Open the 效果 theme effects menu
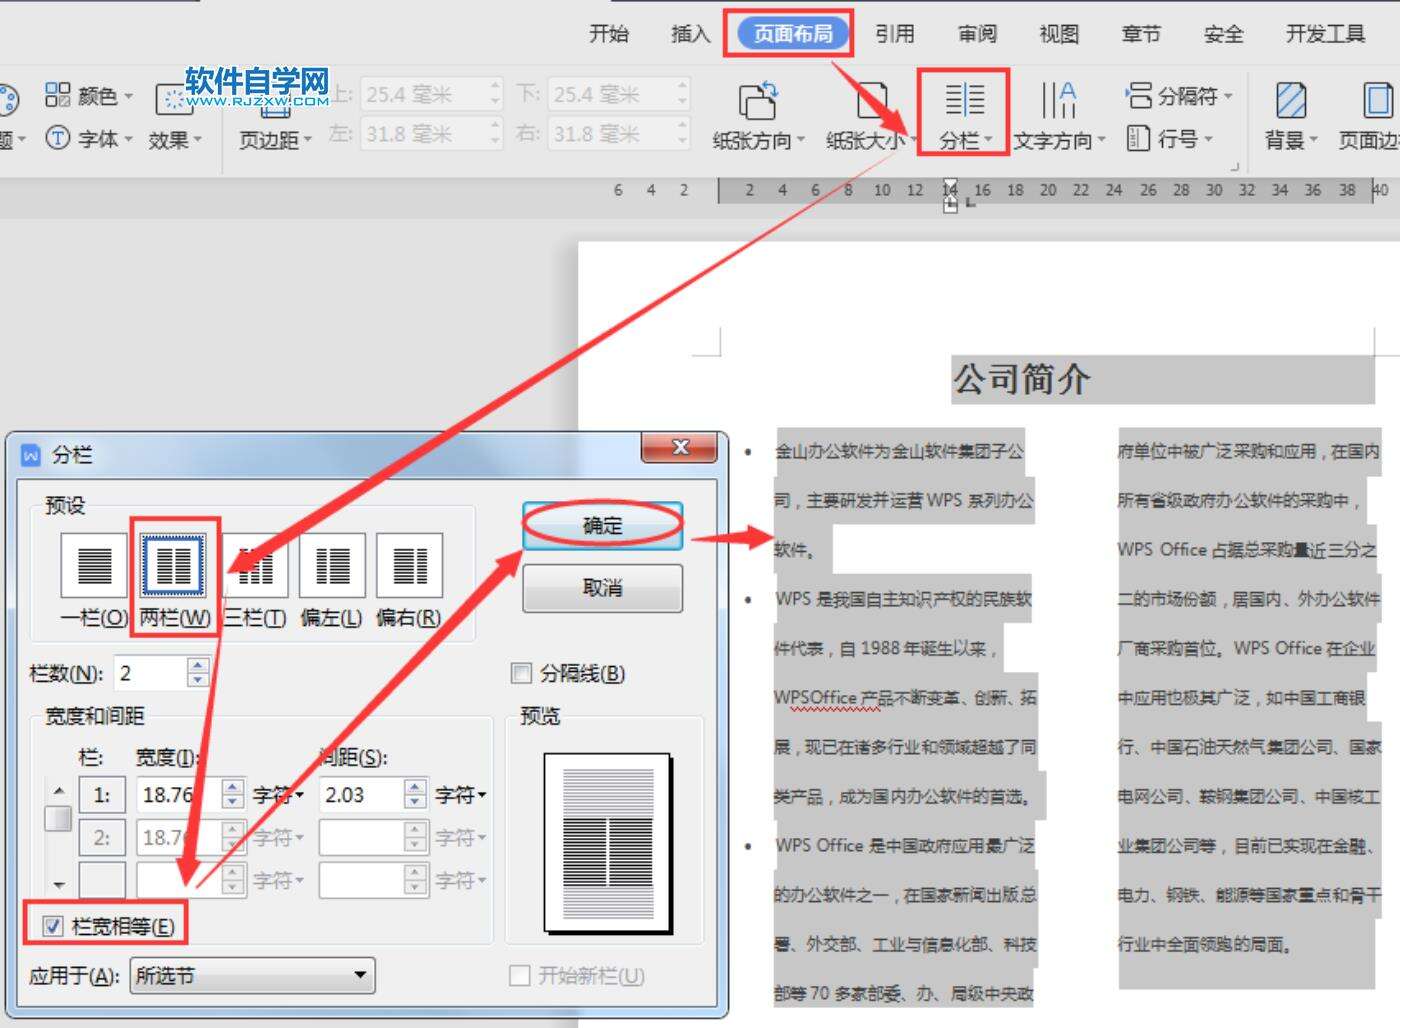The width and height of the screenshot is (1403, 1028). click(175, 118)
